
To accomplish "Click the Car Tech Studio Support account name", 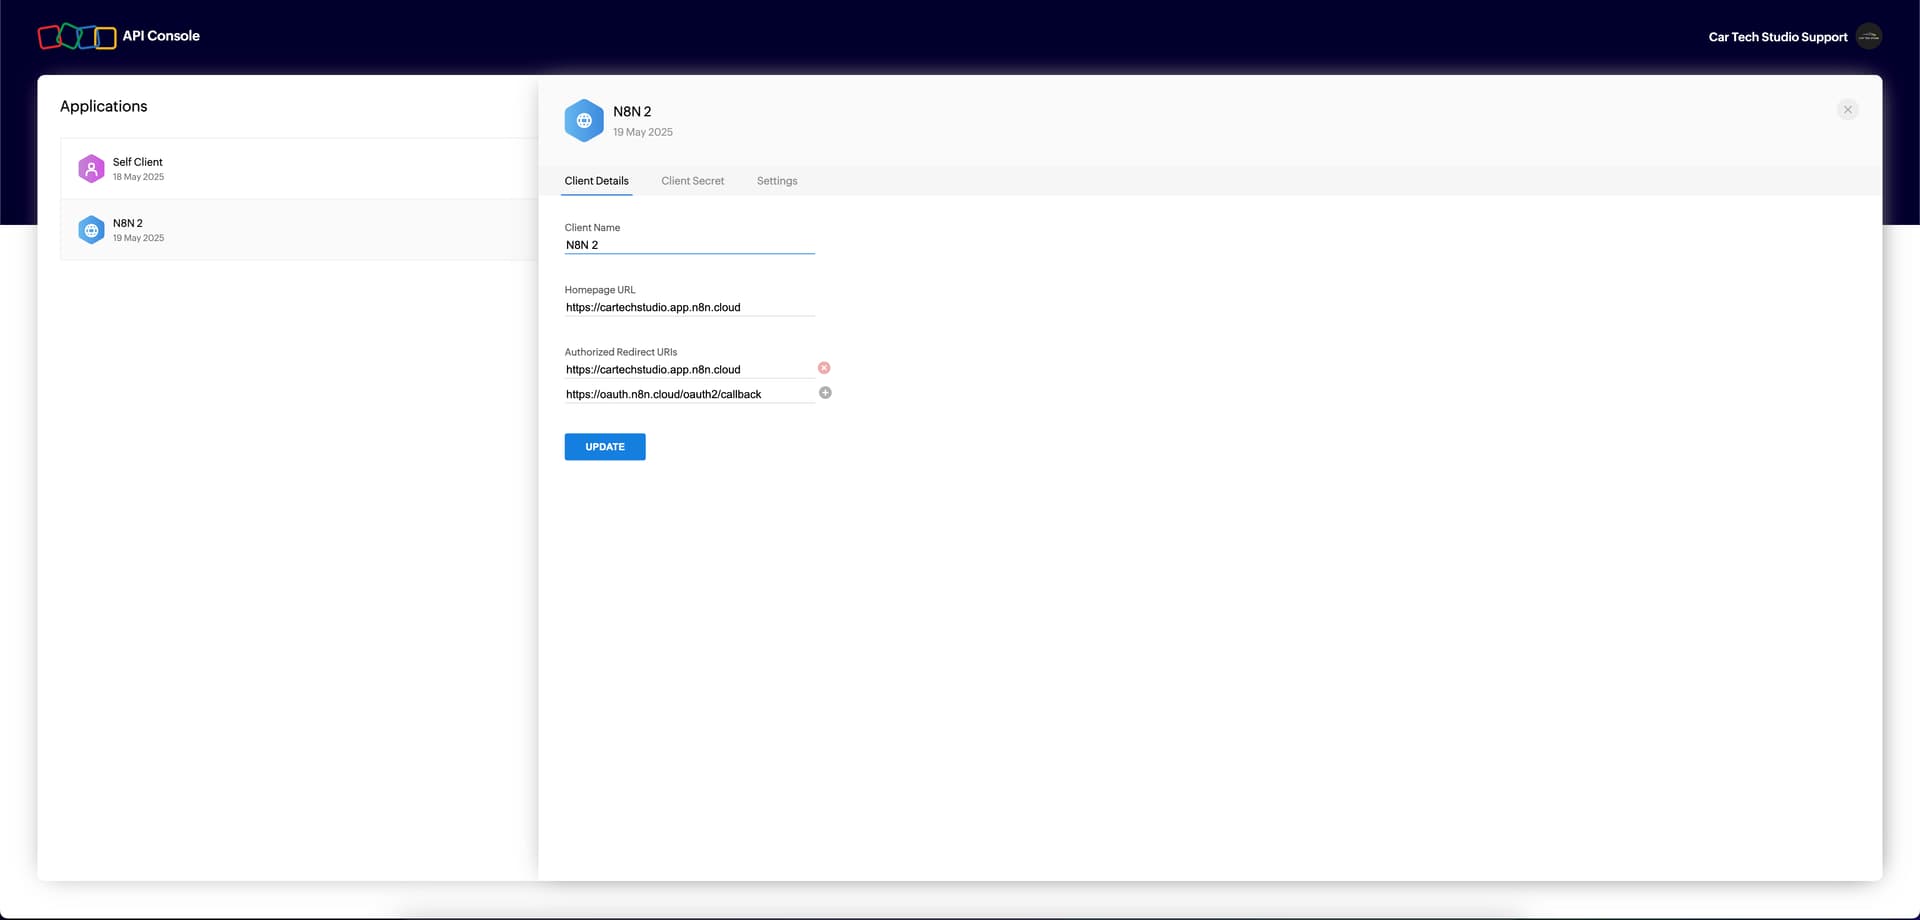I will pyautogui.click(x=1777, y=37).
